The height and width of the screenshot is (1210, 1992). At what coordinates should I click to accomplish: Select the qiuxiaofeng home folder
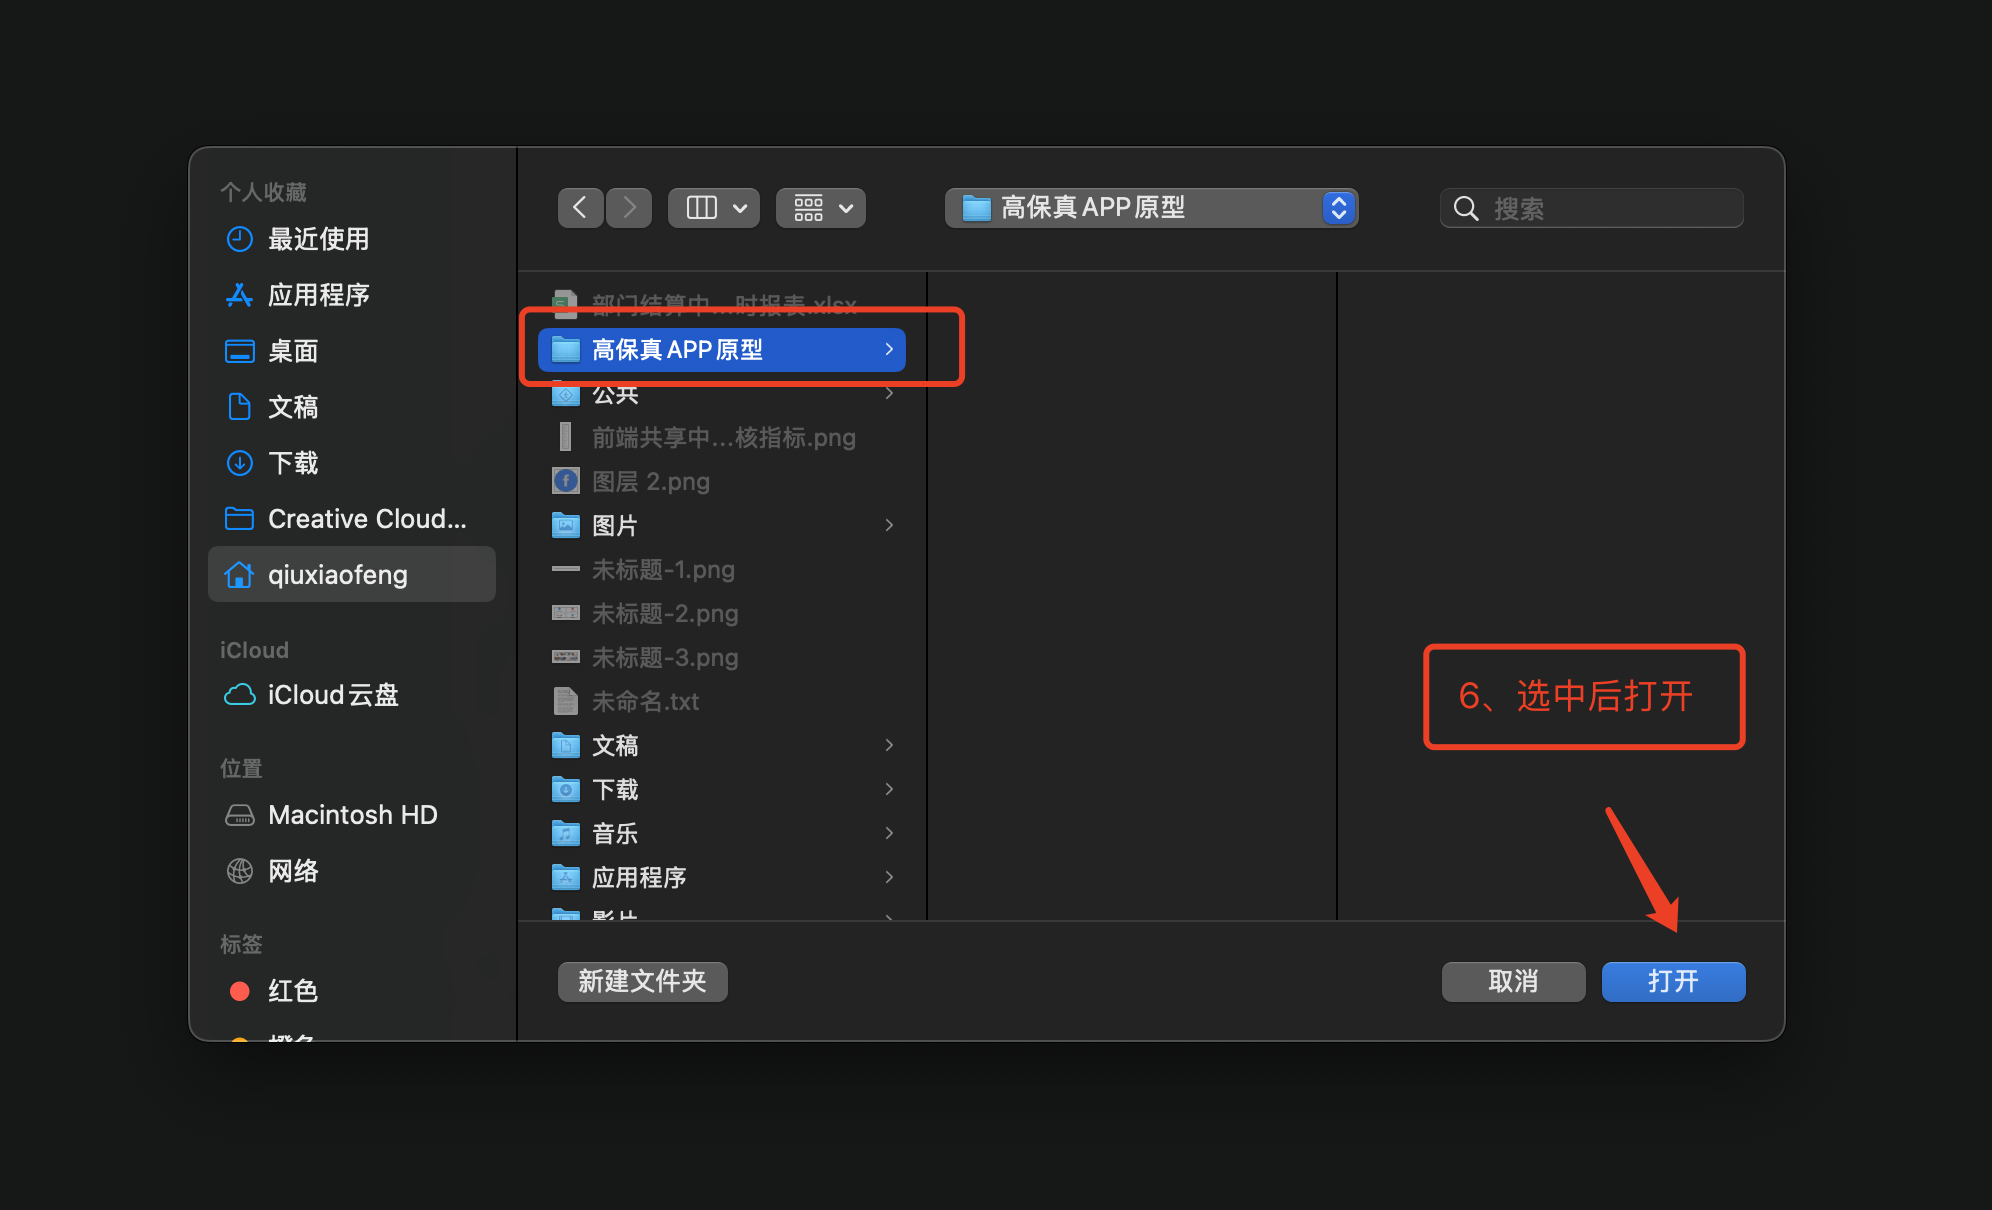pos(337,574)
